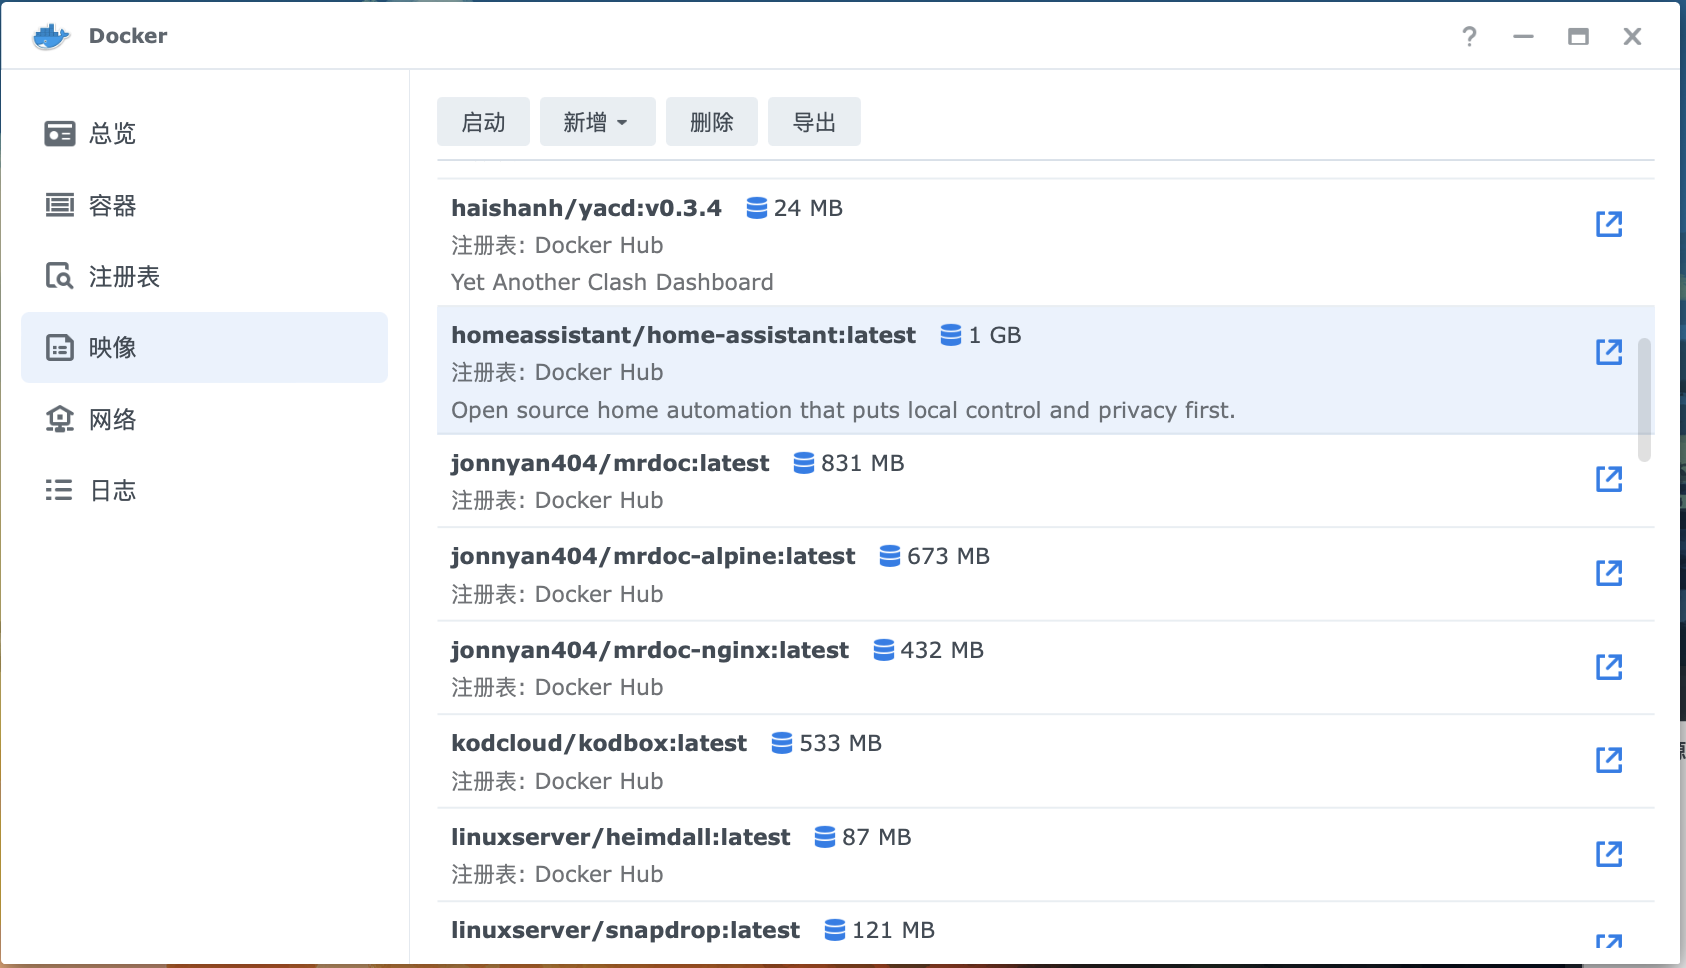
Task: Close the Docker window
Action: pos(1632,37)
